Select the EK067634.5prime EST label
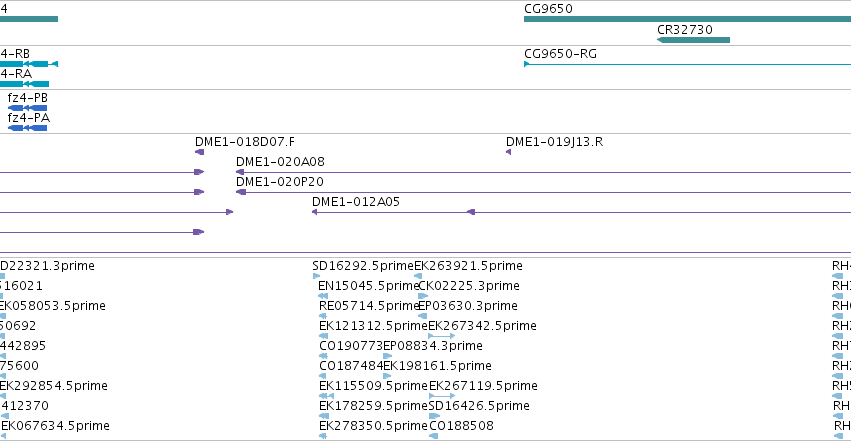Image resolution: width=851 pixels, height=441 pixels. [x=55, y=426]
